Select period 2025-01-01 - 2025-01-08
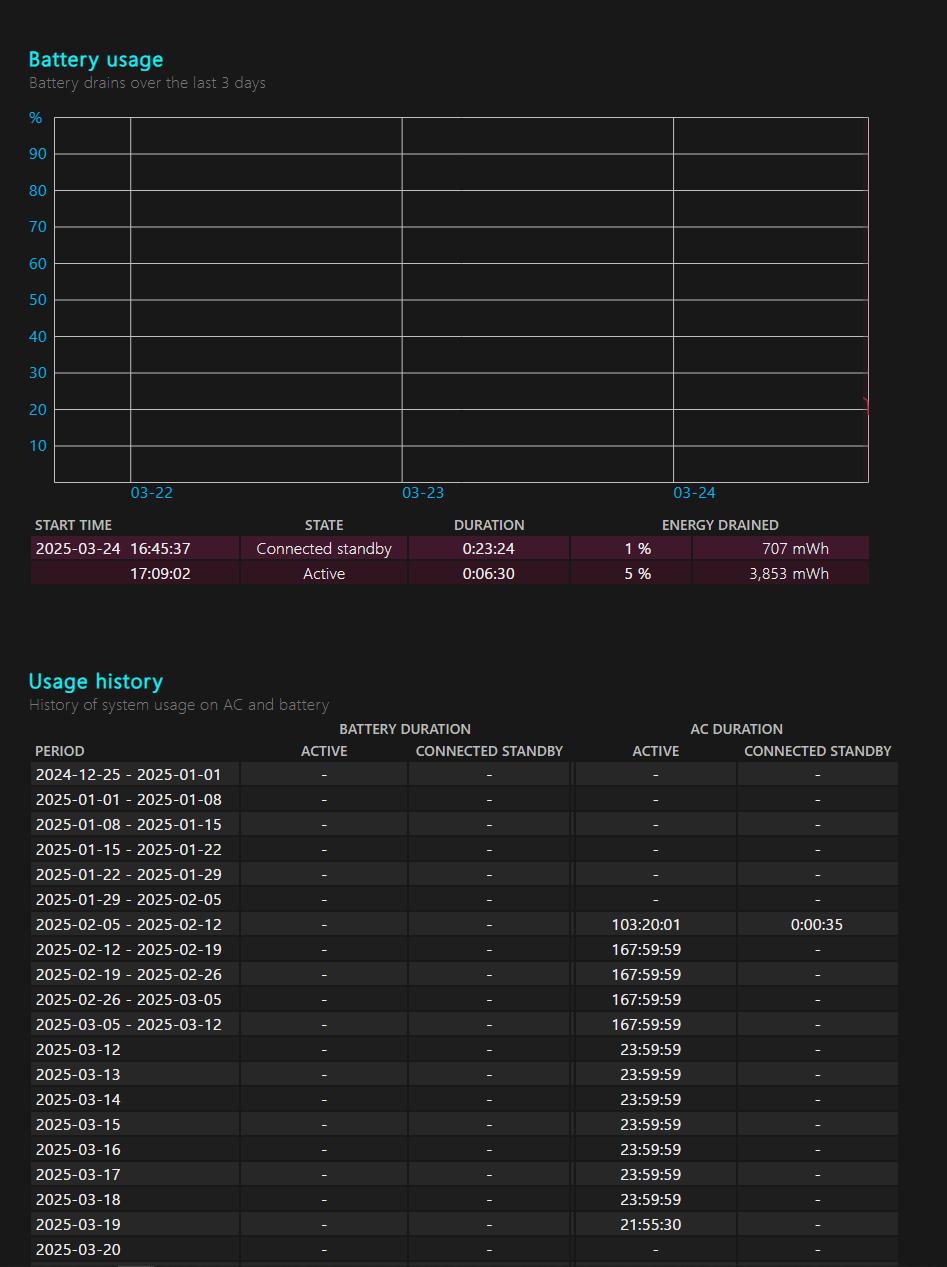 129,800
